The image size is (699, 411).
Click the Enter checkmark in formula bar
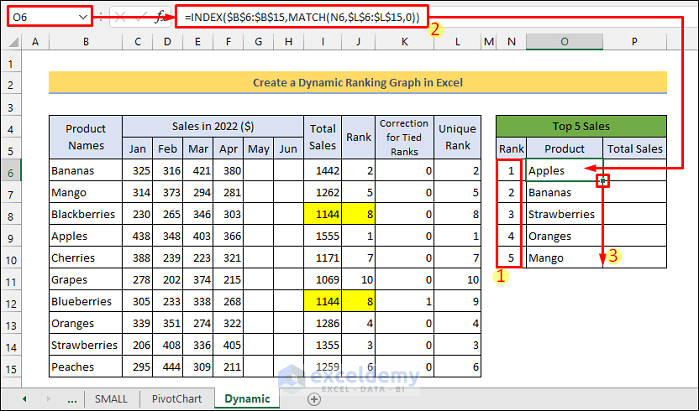(x=139, y=17)
